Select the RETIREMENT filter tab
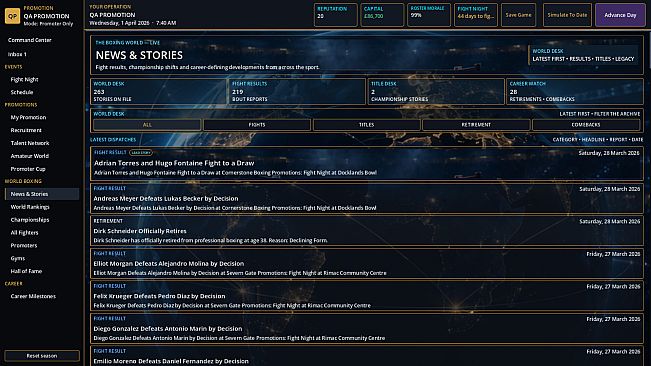The image size is (651, 366). point(476,124)
